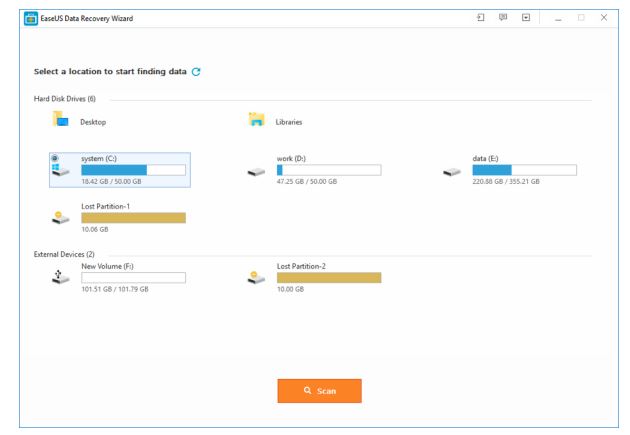Click the 'Lost Partition-1' label
The width and height of the screenshot is (630, 435).
tap(105, 206)
